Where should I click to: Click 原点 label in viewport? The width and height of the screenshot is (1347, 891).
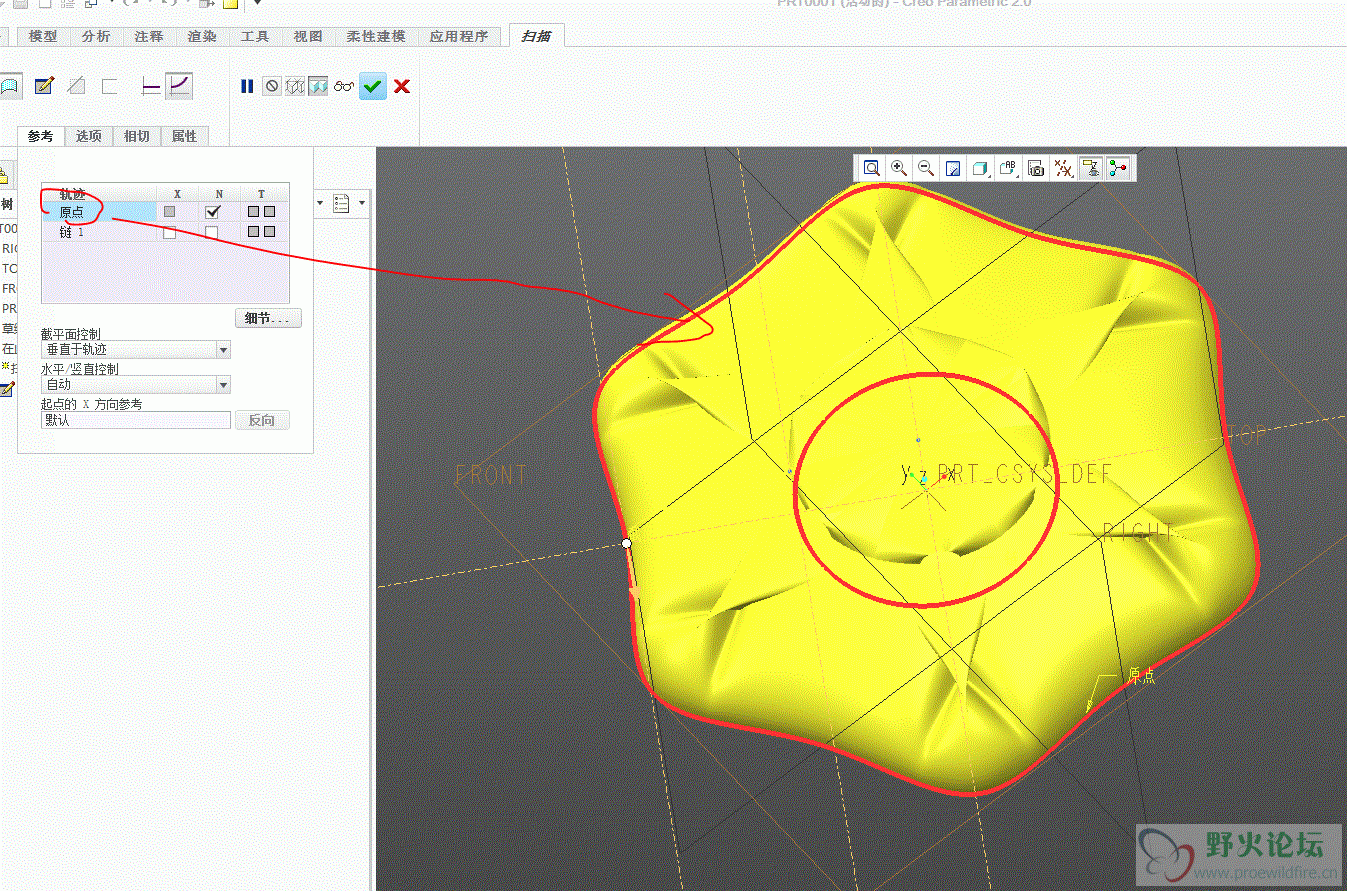tap(1142, 676)
